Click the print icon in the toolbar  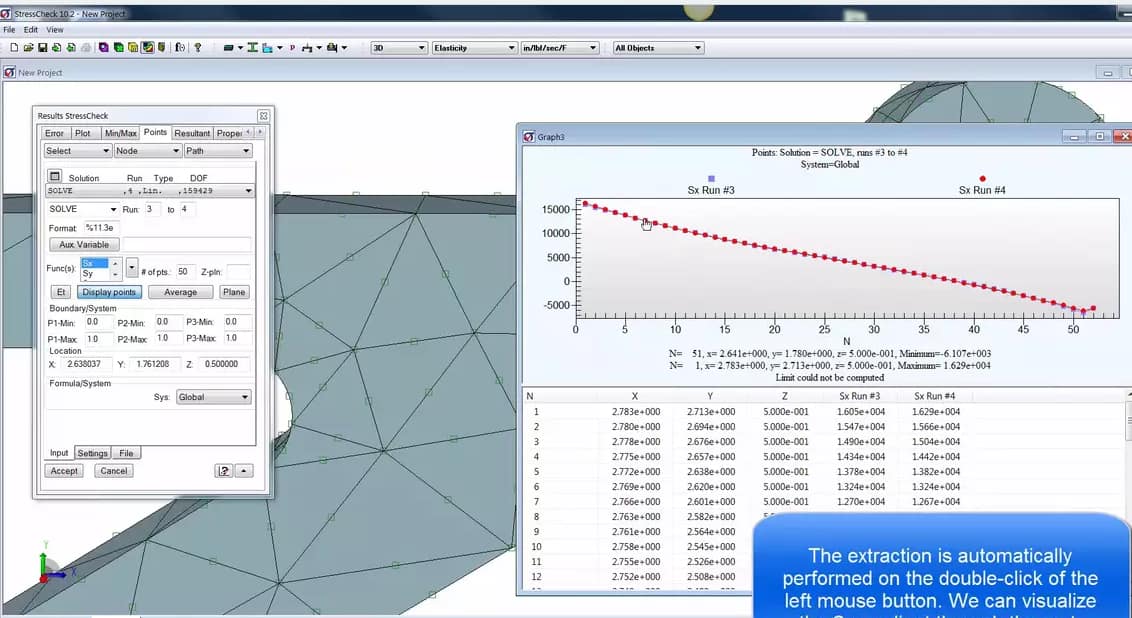pyautogui.click(x=84, y=47)
